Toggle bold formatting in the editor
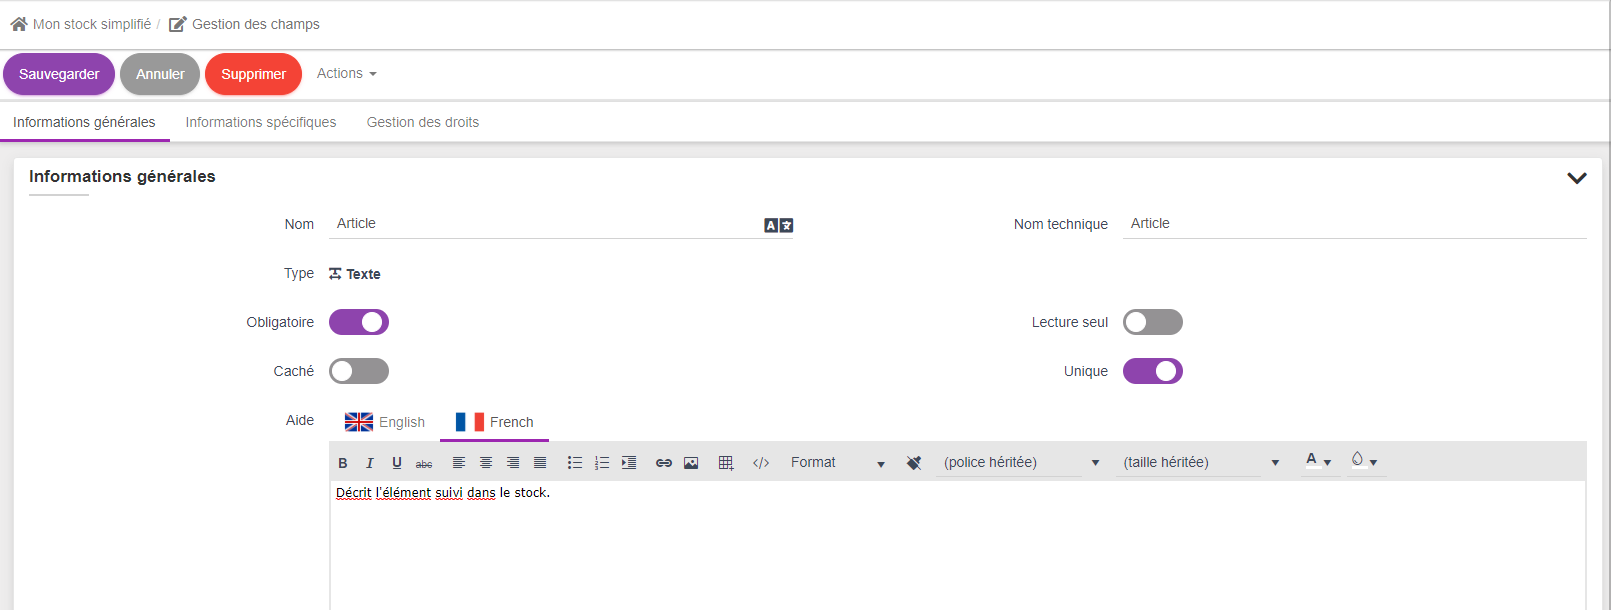The image size is (1611, 610). pos(343,463)
